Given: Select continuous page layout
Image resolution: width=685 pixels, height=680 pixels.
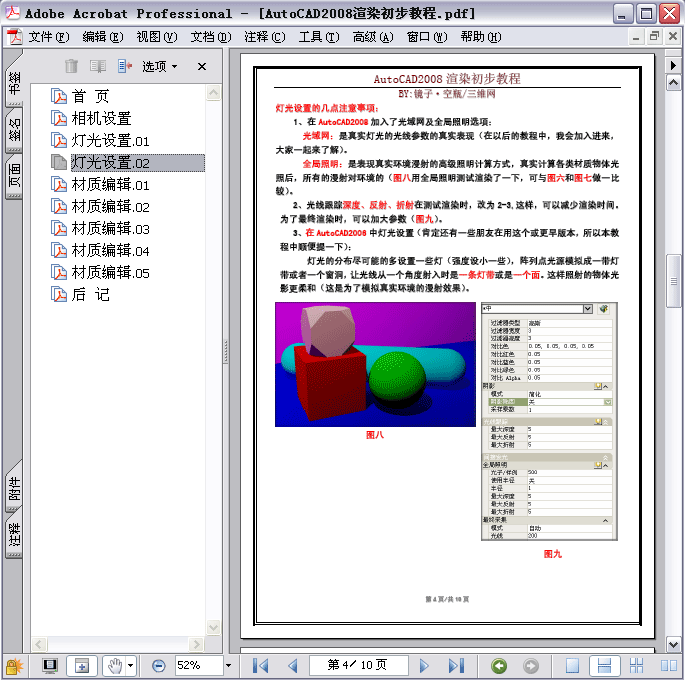Looking at the screenshot, I should [x=604, y=666].
